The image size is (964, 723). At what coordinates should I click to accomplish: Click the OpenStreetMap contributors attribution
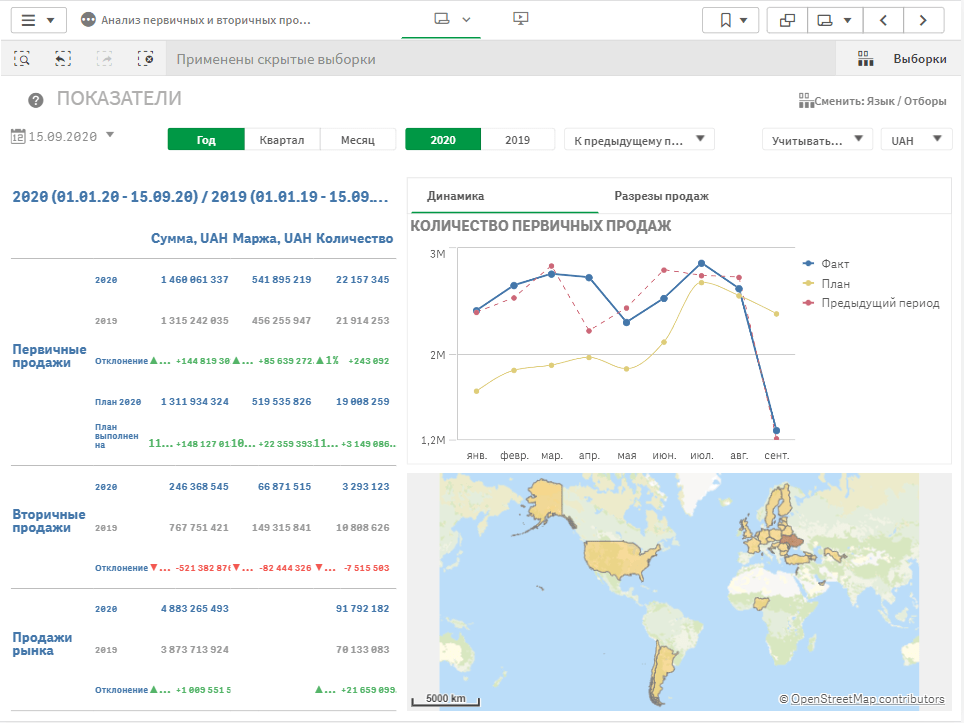[866, 699]
